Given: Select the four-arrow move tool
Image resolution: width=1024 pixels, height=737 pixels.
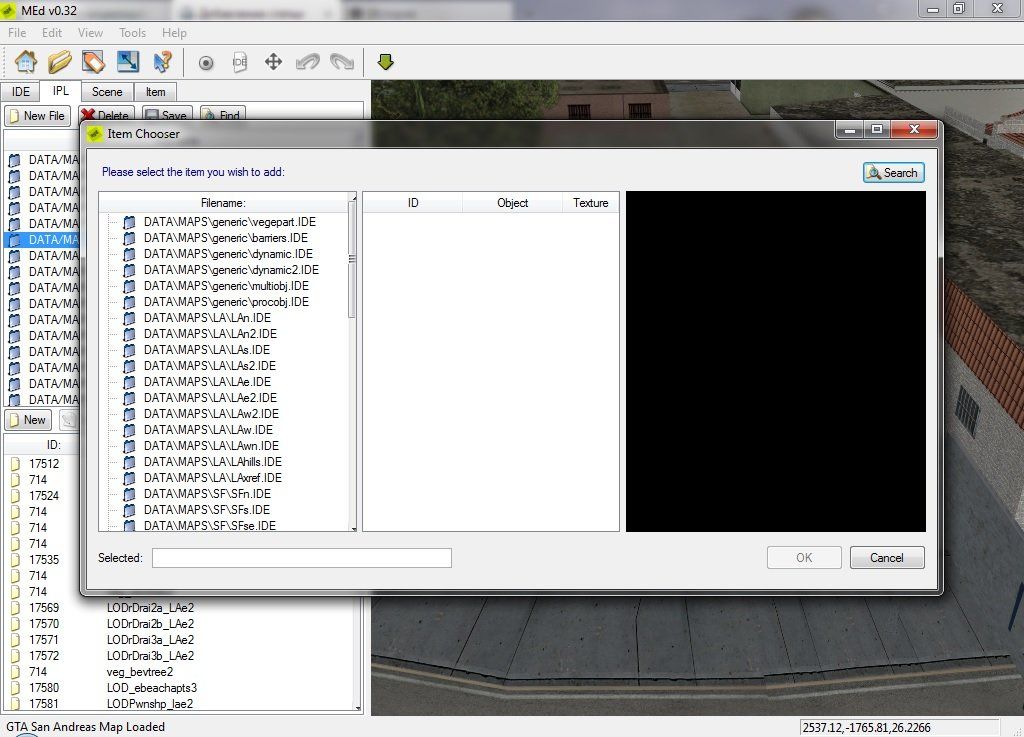Looking at the screenshot, I should (x=274, y=62).
